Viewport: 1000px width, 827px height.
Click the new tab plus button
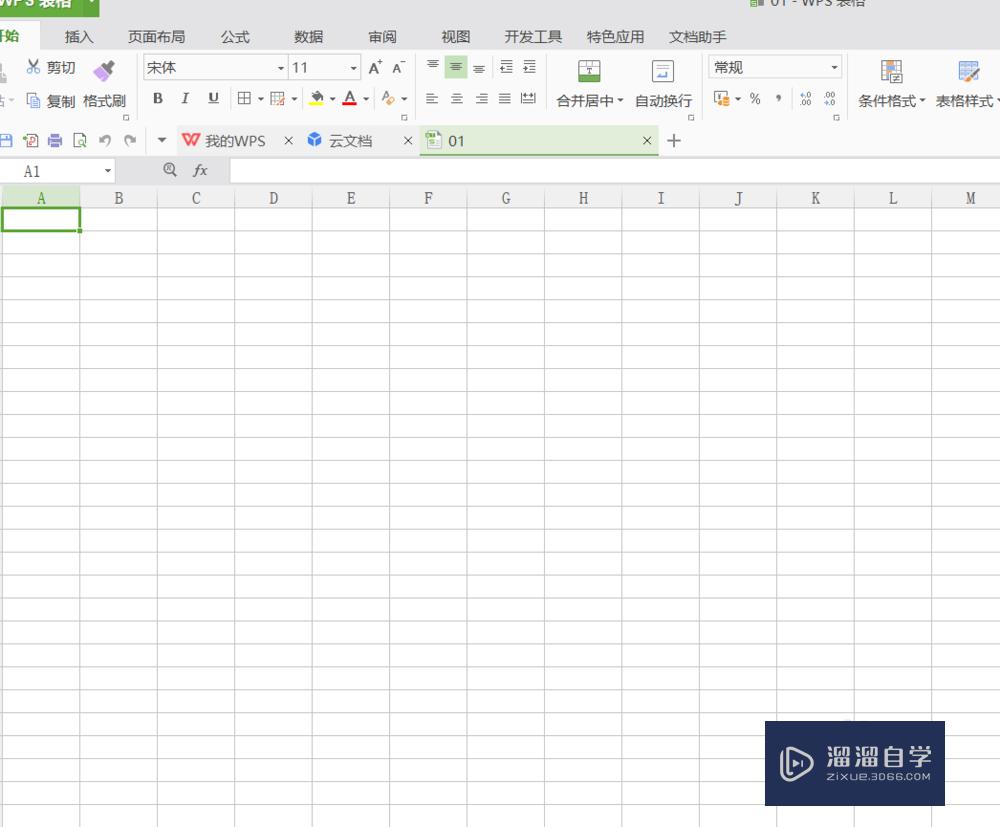click(x=673, y=141)
